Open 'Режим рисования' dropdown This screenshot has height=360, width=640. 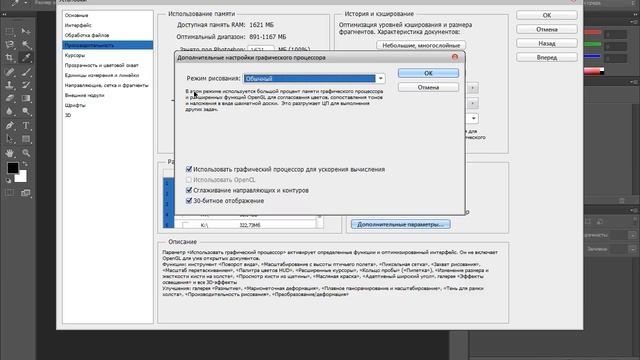[313, 78]
